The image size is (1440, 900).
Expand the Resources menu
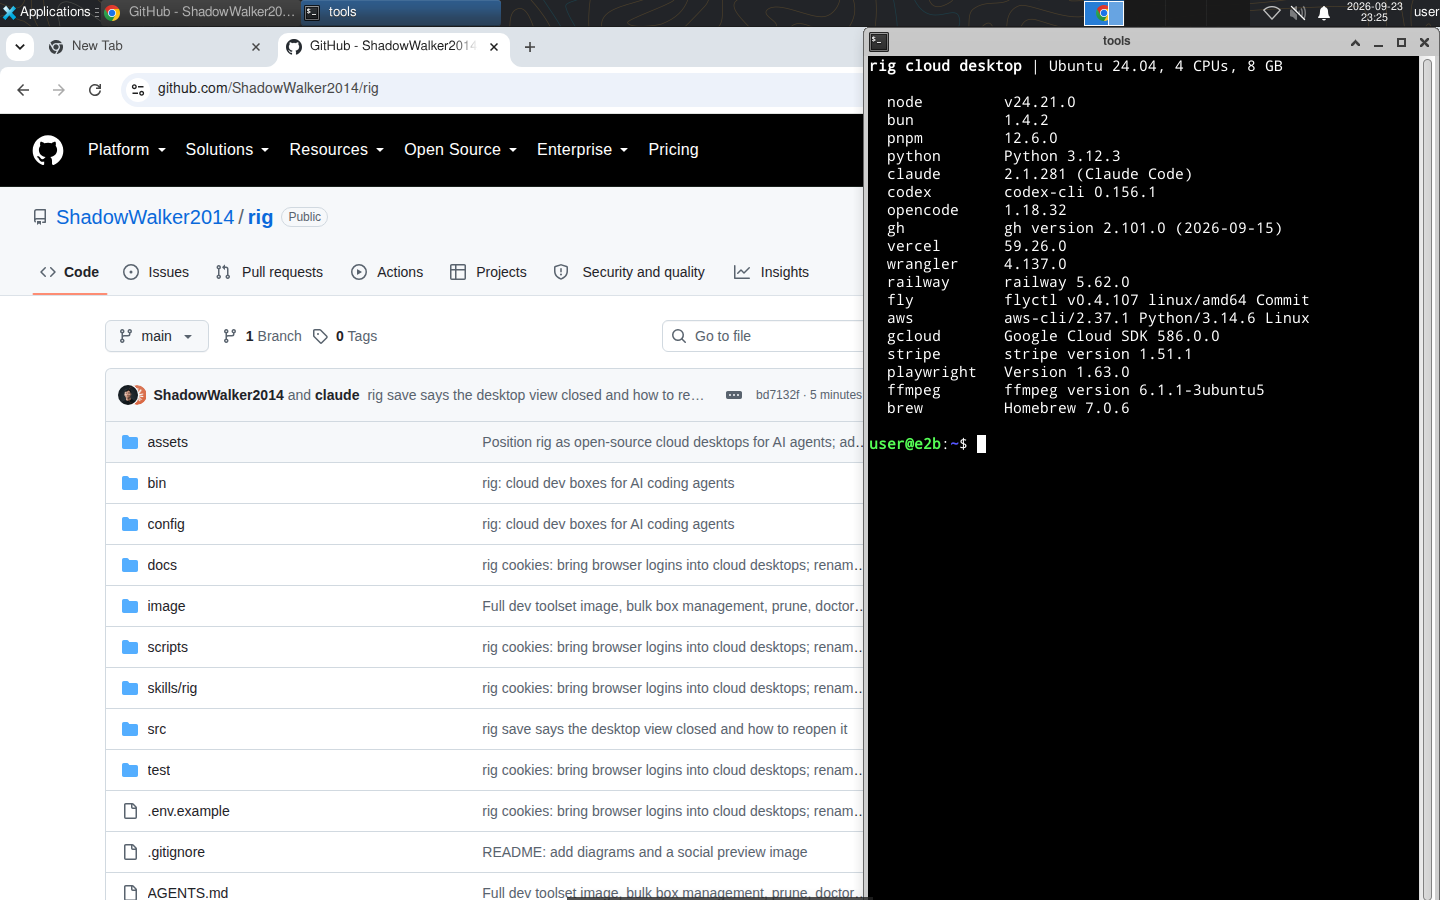[336, 150]
